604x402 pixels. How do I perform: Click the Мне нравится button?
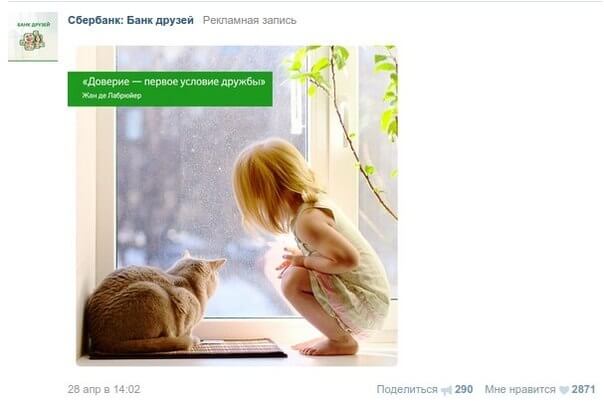[520, 390]
